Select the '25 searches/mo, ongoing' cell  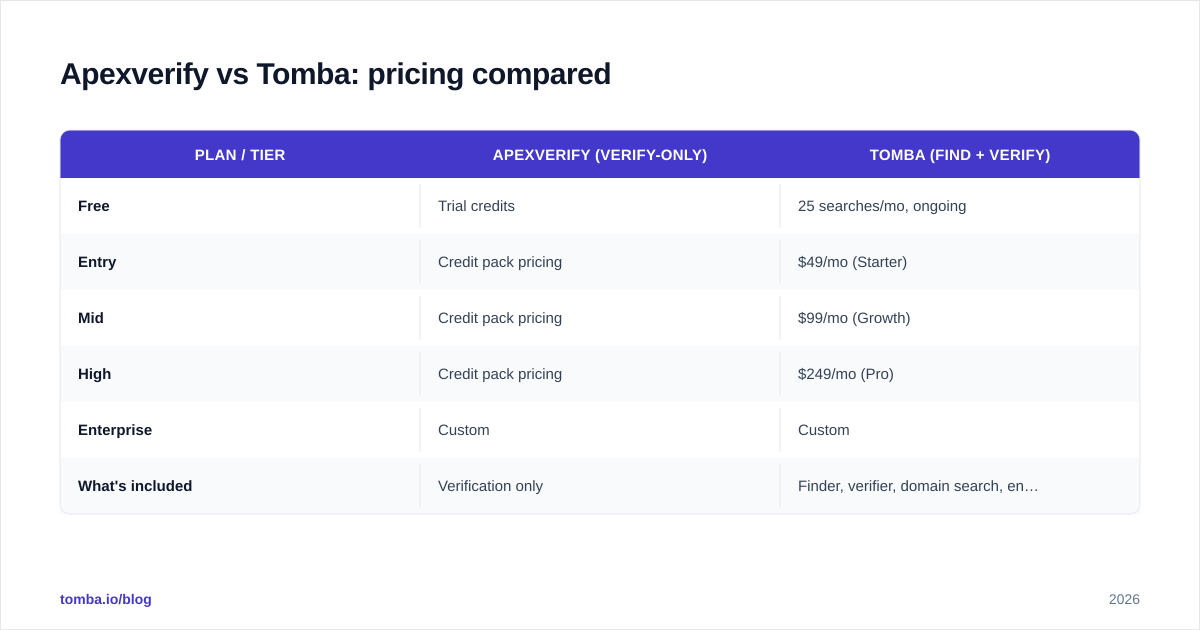tap(882, 206)
